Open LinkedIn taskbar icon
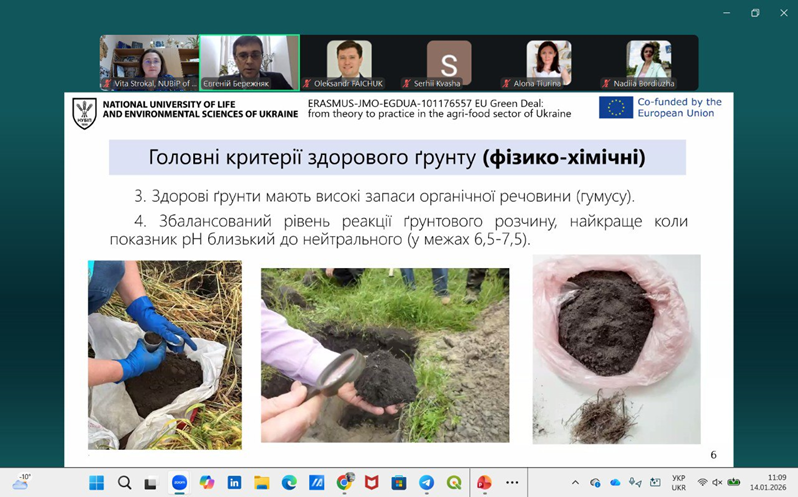 (234, 482)
